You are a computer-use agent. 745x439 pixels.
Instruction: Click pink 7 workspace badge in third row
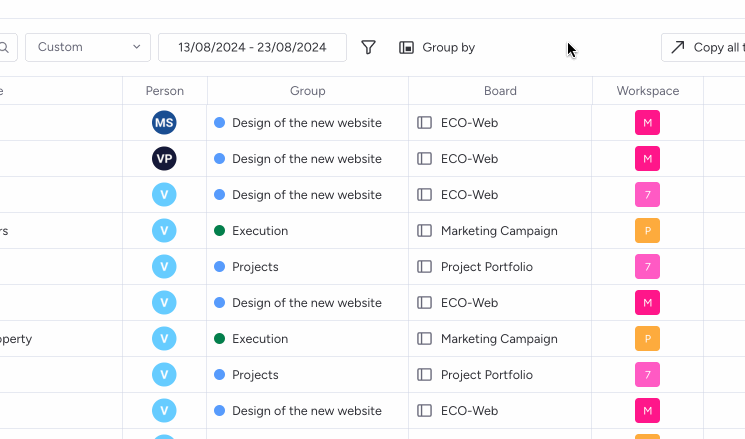(x=647, y=195)
